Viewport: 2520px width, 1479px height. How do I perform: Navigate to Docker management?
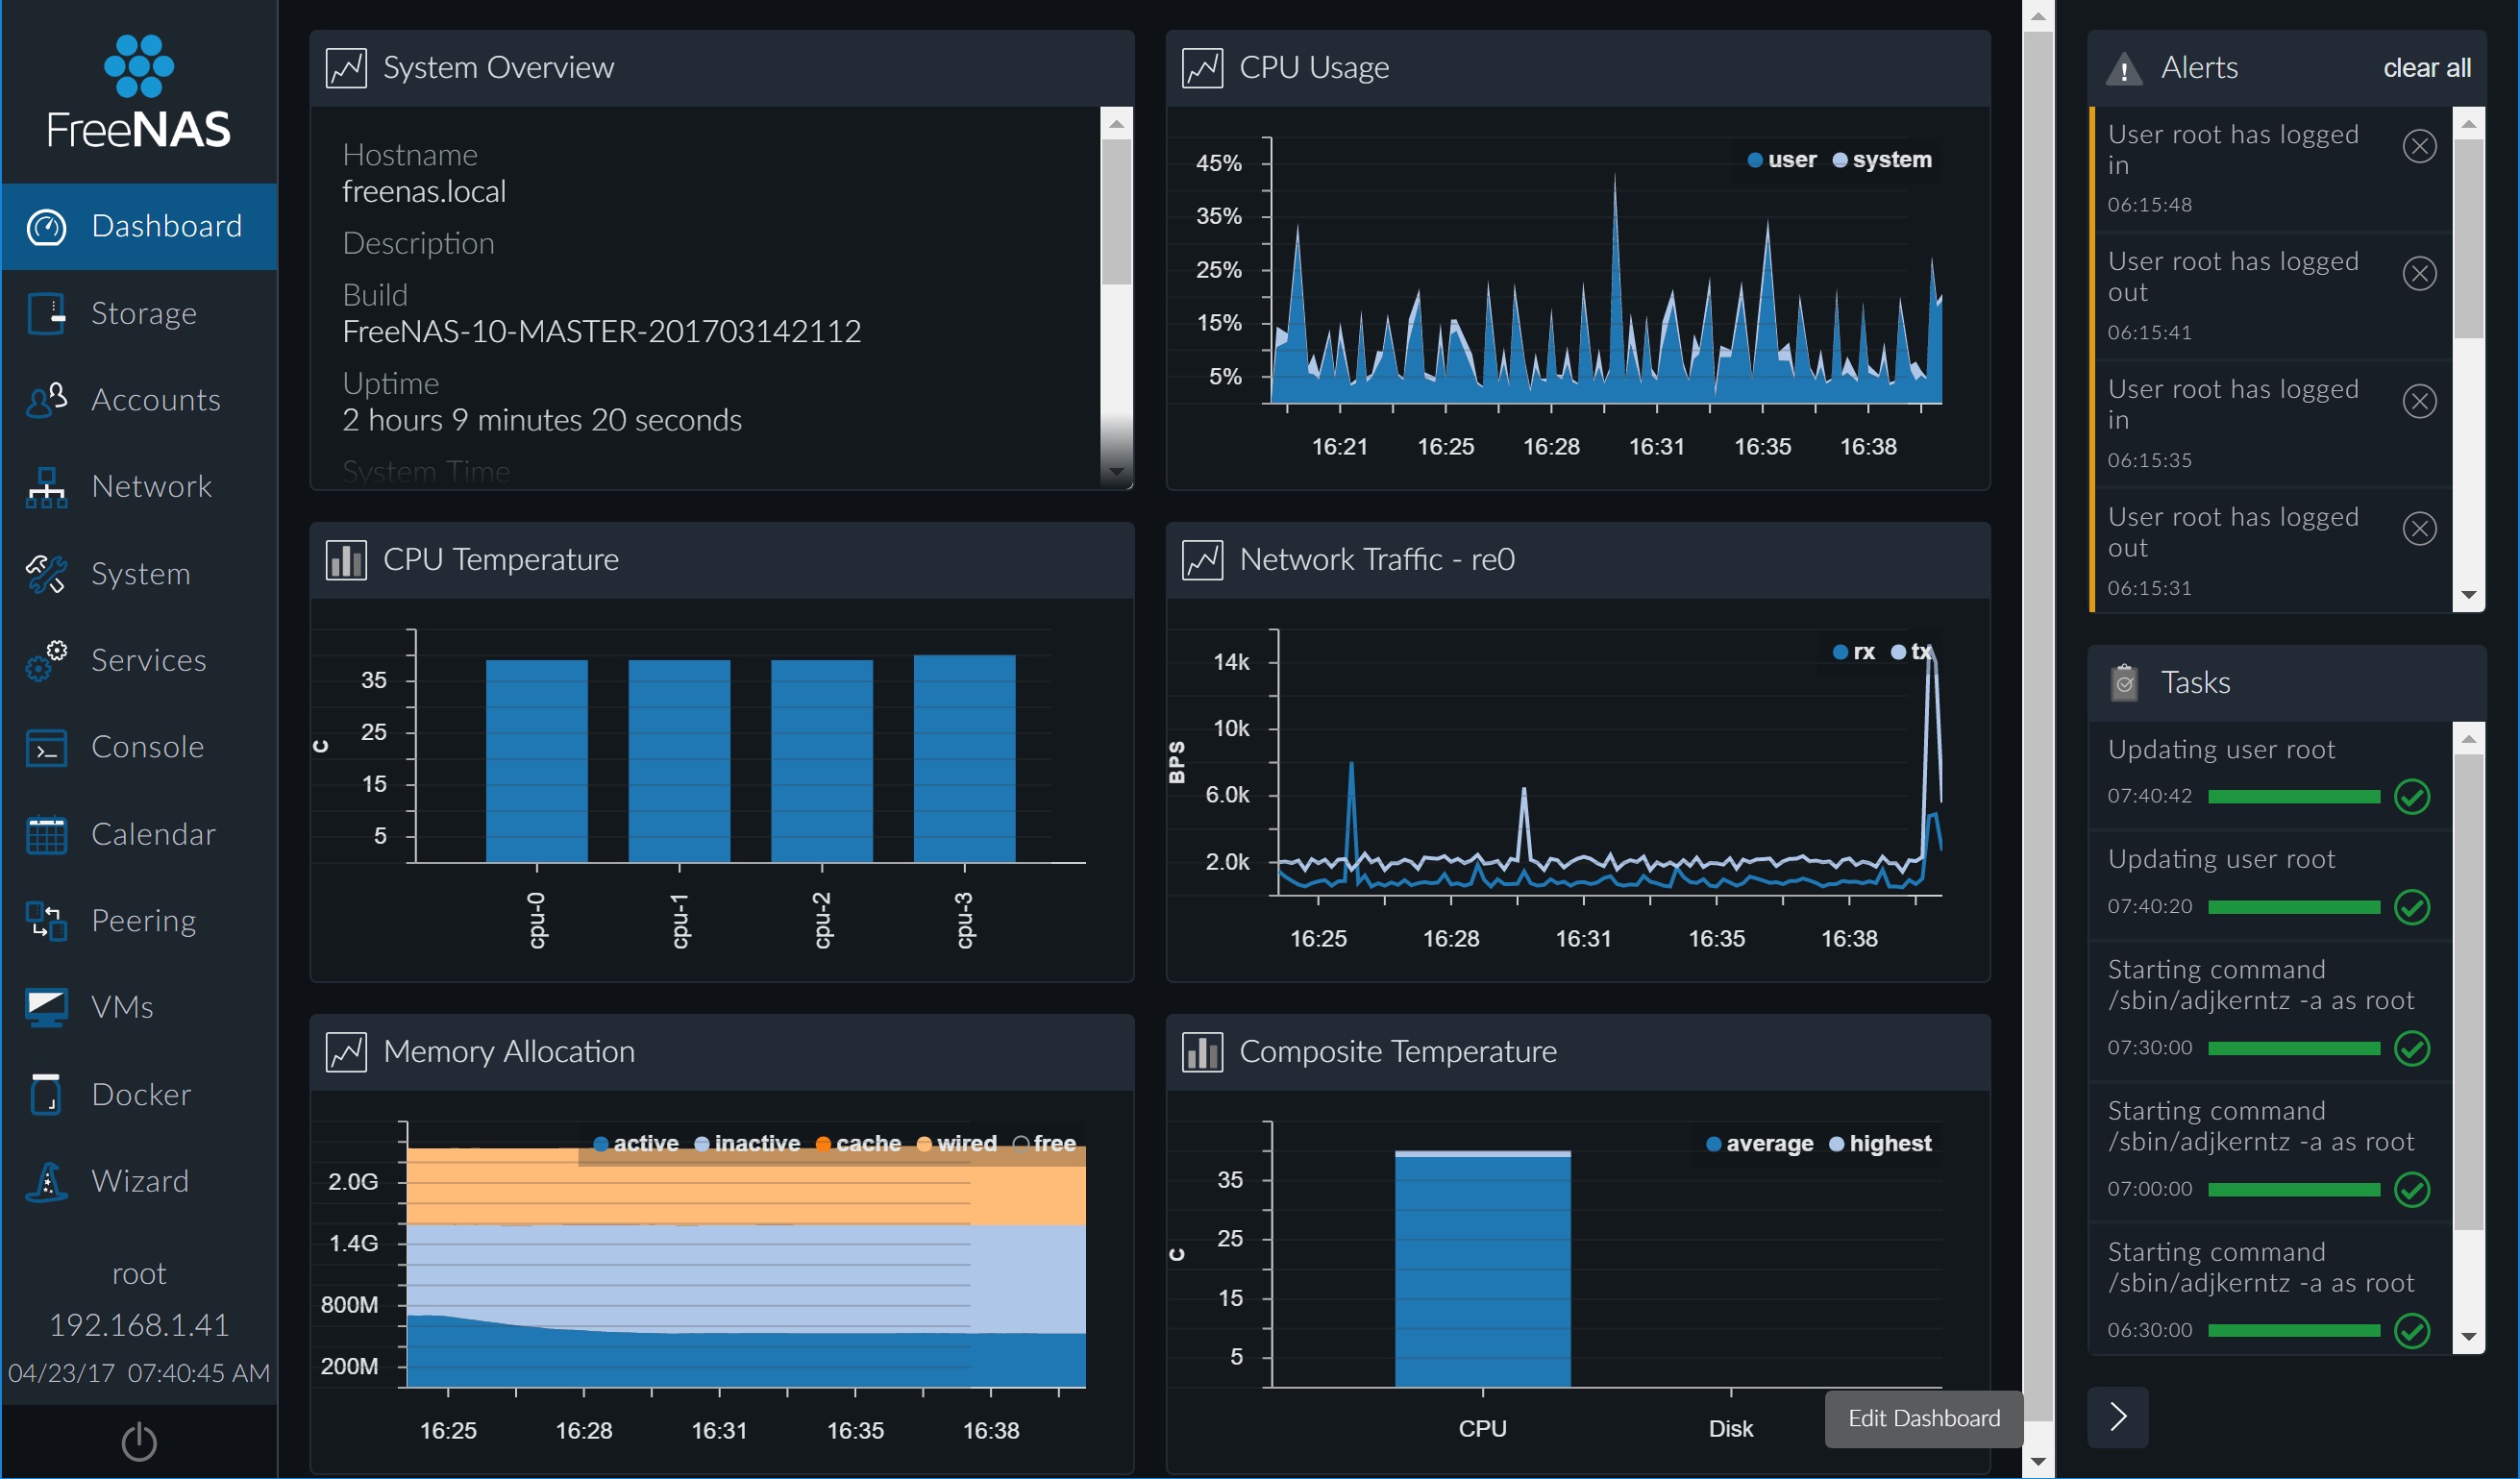point(139,1094)
